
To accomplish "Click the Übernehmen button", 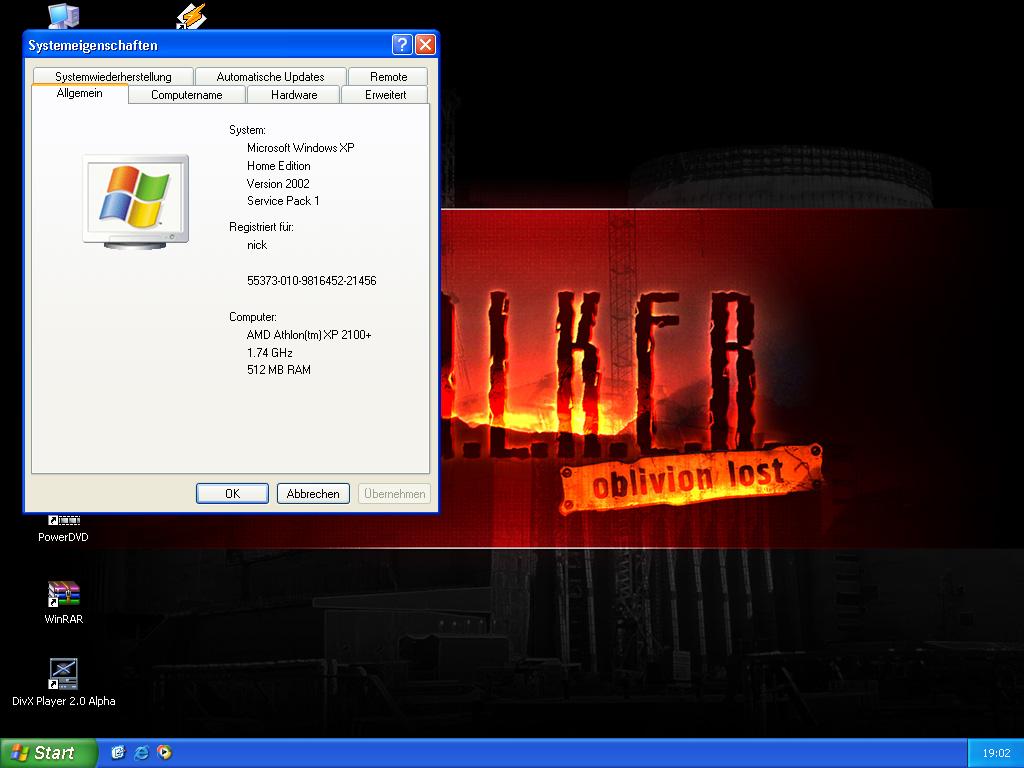I will [x=394, y=494].
